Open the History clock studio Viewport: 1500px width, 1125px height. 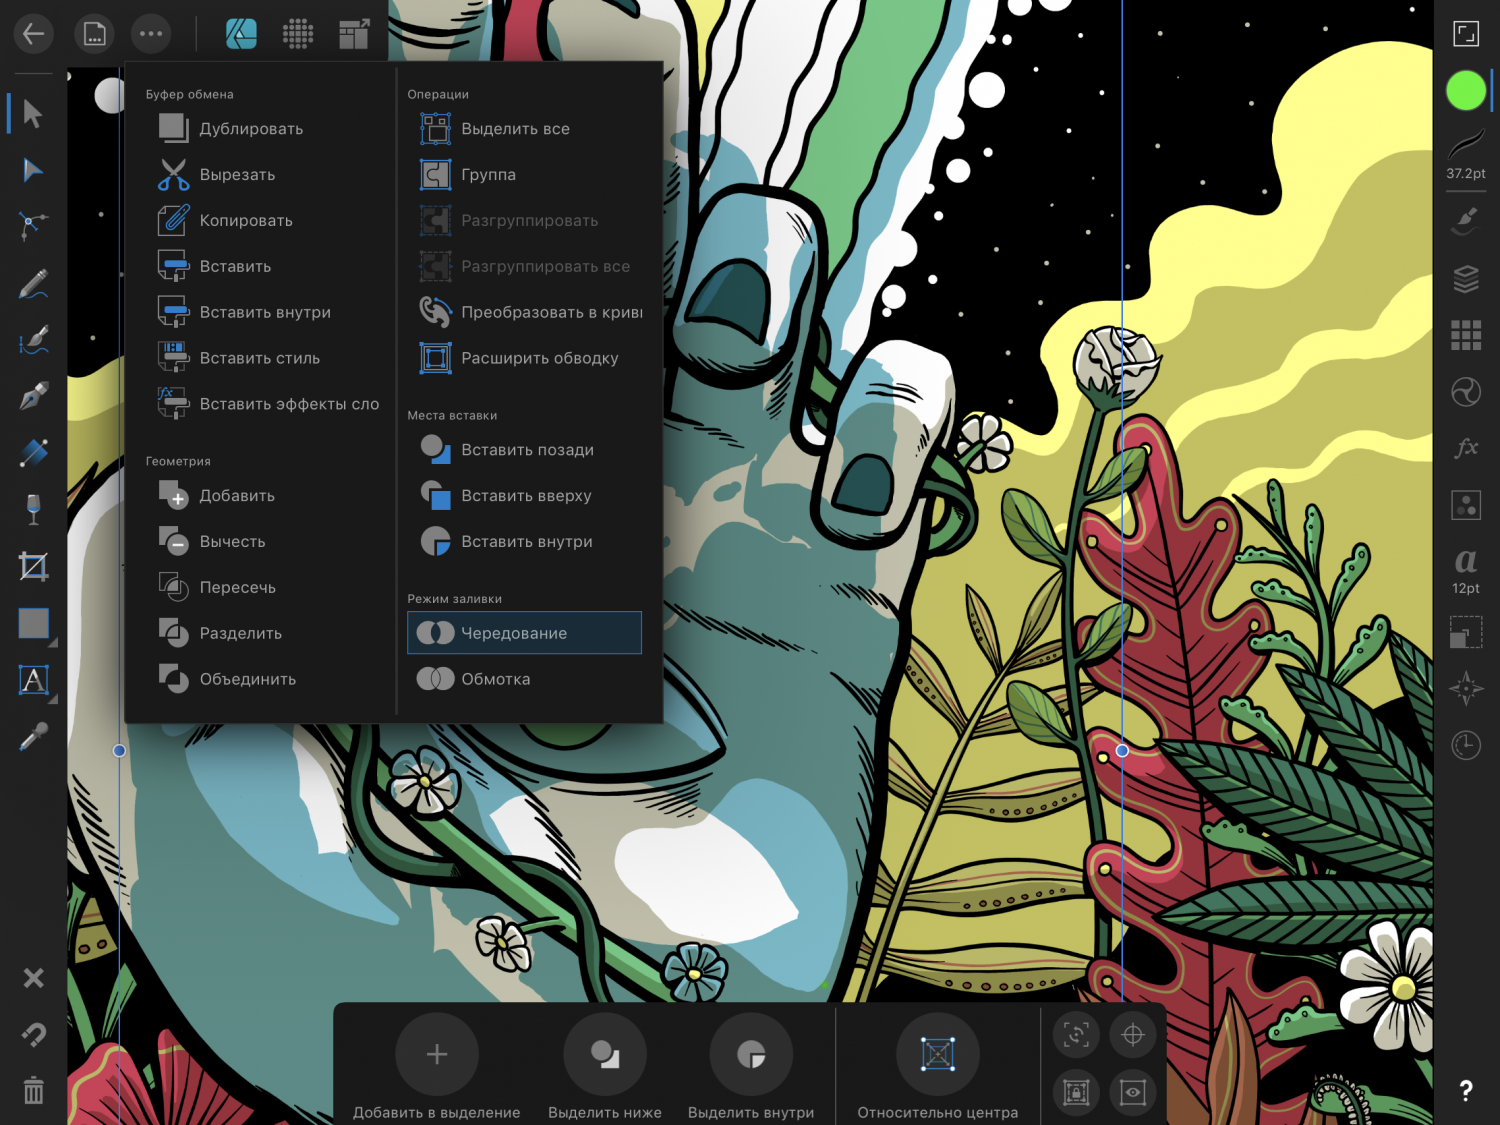pyautogui.click(x=1465, y=745)
